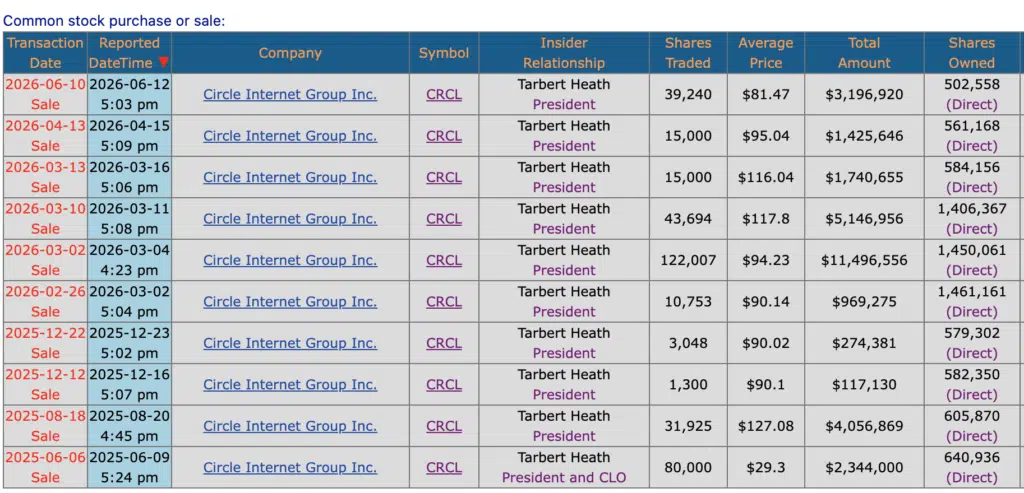
Task: Click the red sort arrow beside Reported DateTime
Action: click(x=163, y=63)
